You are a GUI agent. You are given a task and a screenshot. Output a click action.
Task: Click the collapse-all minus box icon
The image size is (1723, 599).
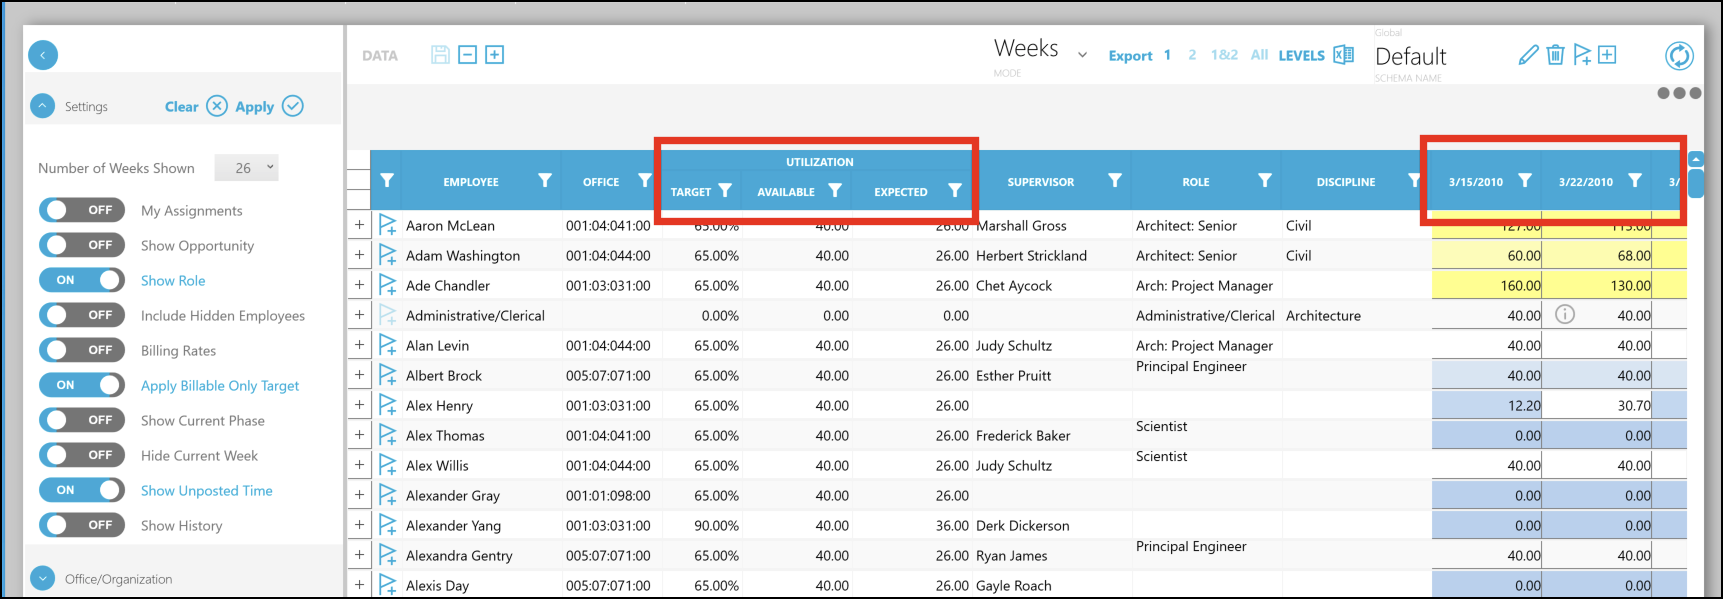point(467,55)
